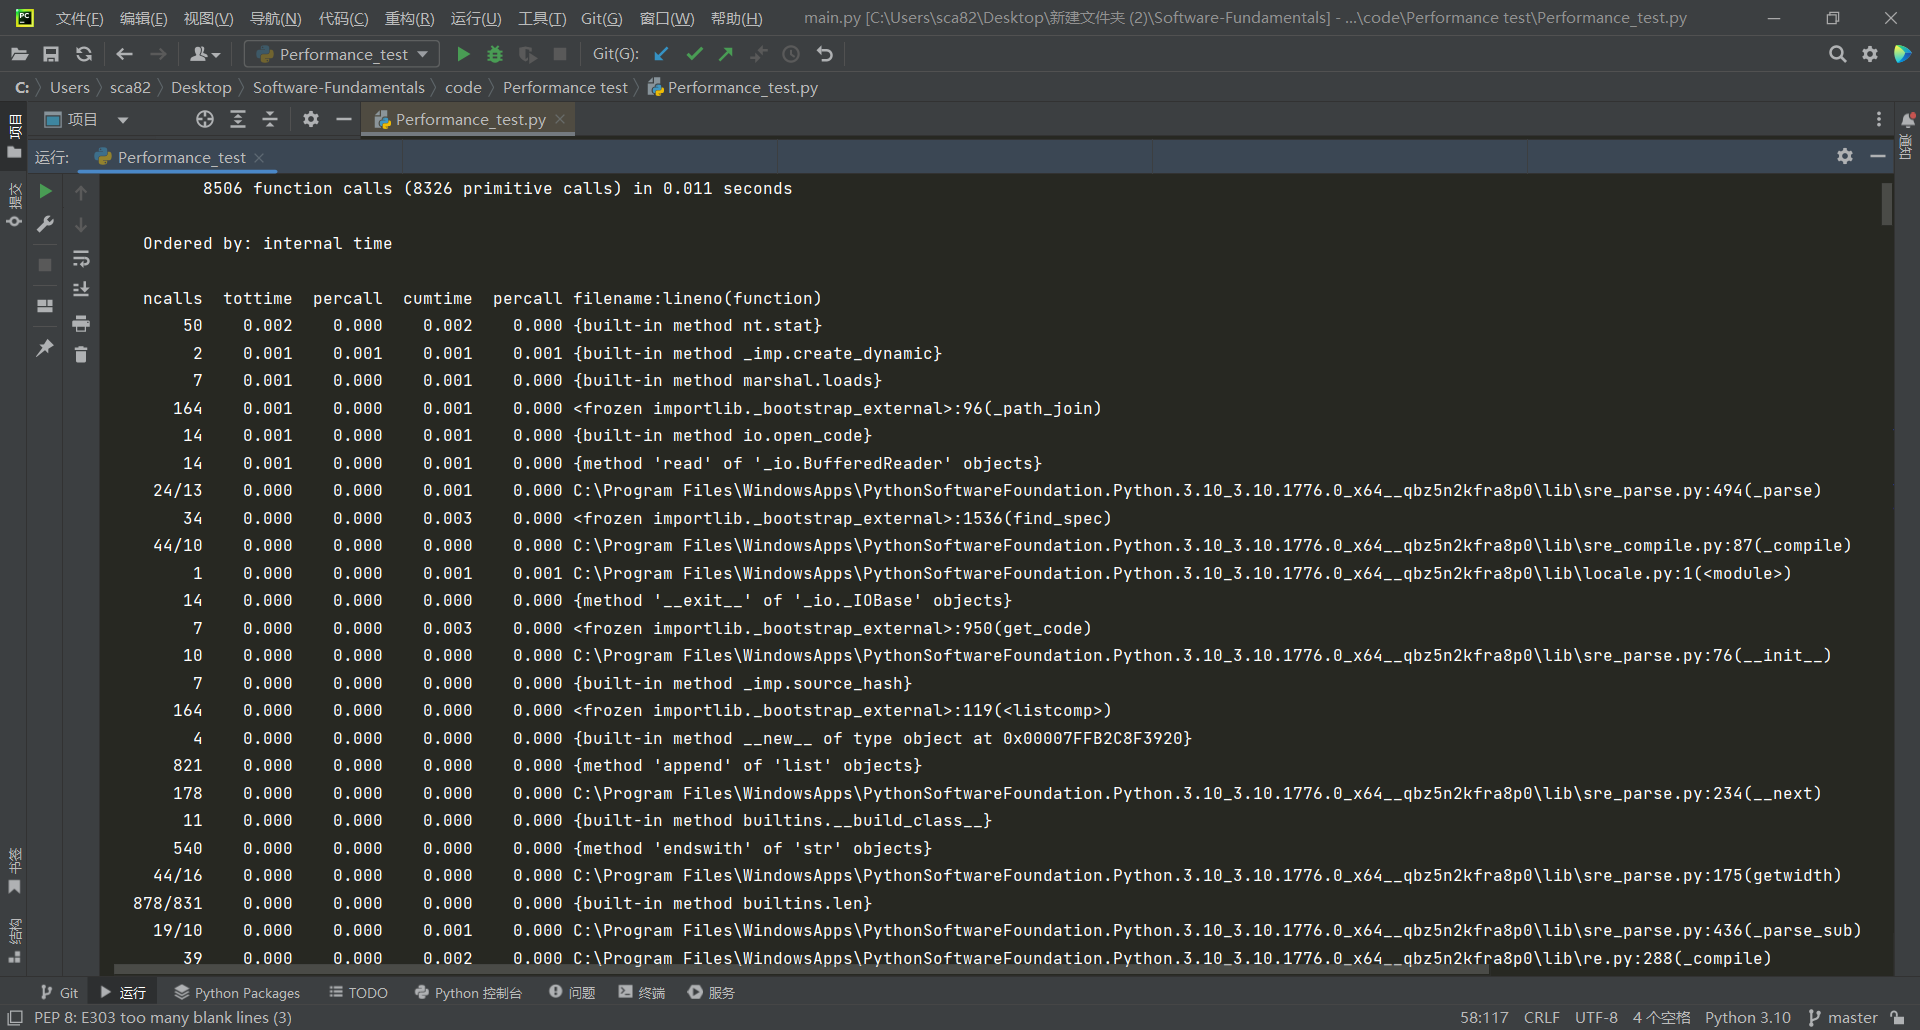The image size is (1920, 1030).
Task: Toggle read-only lock icon in status bar
Action: coord(1897,1017)
